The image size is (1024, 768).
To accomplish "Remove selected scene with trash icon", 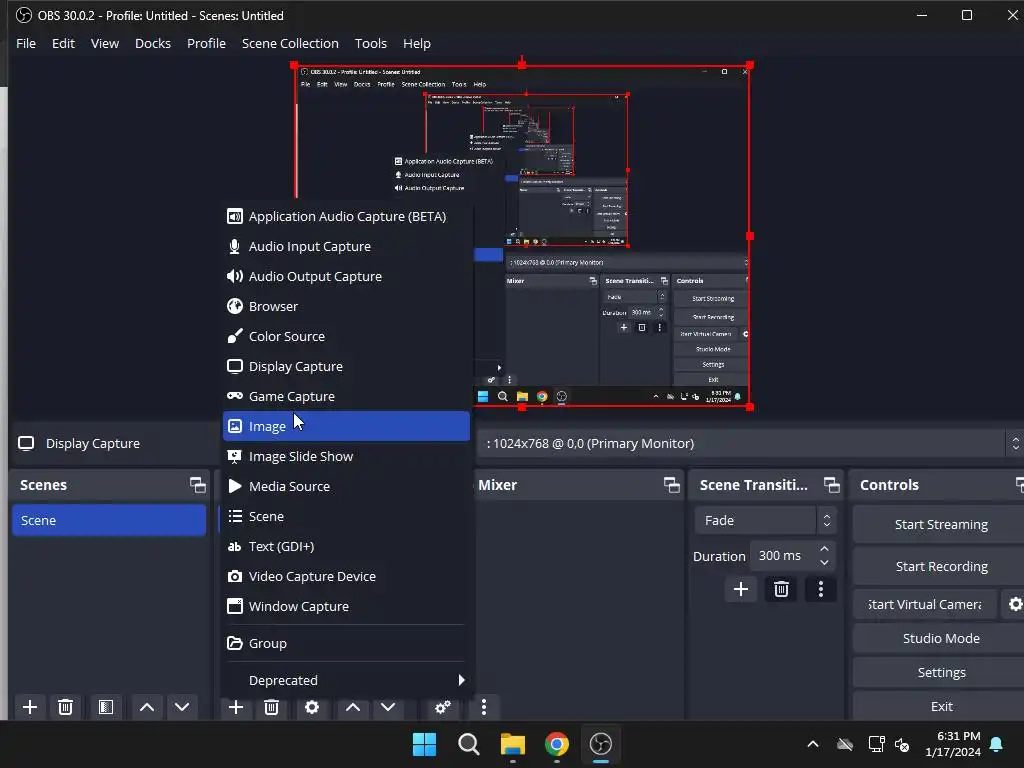I will (65, 707).
